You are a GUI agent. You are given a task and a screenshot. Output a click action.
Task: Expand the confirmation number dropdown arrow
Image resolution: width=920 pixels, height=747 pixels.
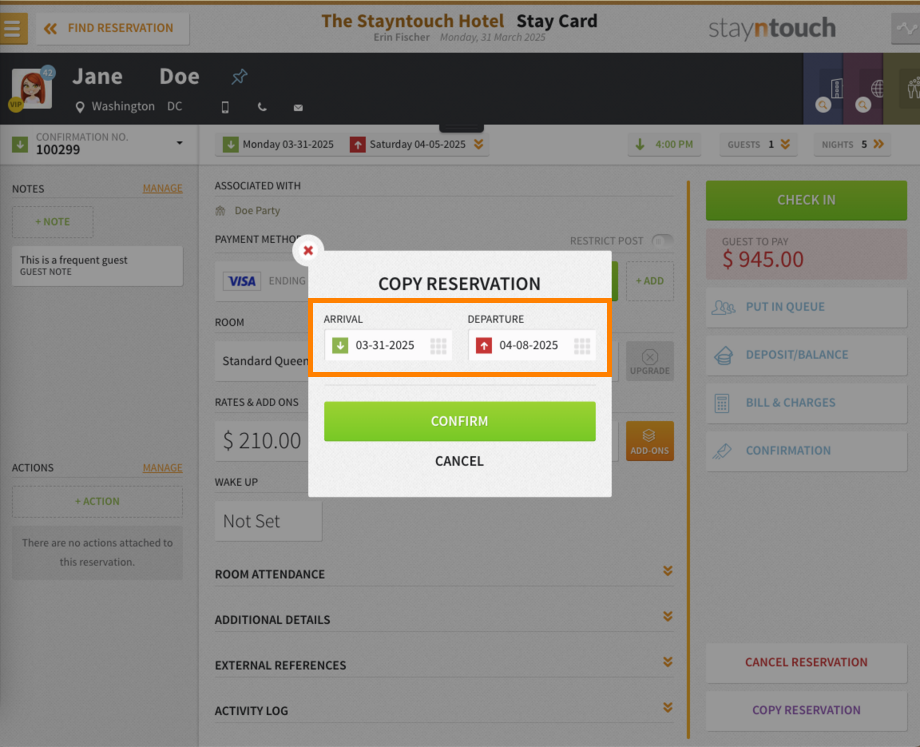coord(180,143)
